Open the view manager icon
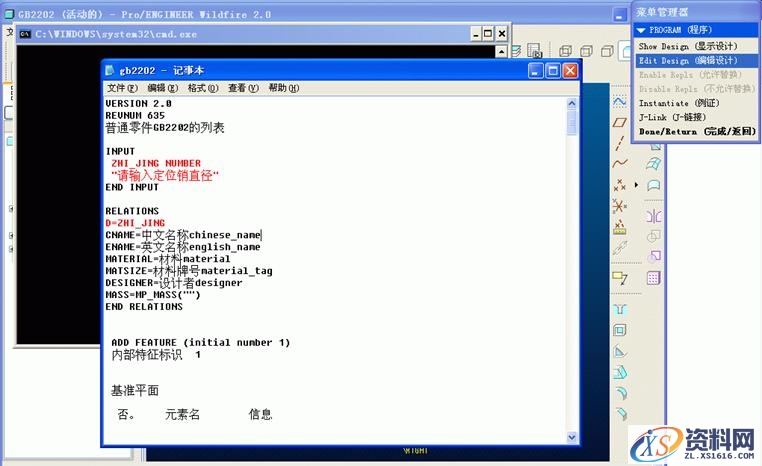This screenshot has width=762, height=466. point(535,51)
